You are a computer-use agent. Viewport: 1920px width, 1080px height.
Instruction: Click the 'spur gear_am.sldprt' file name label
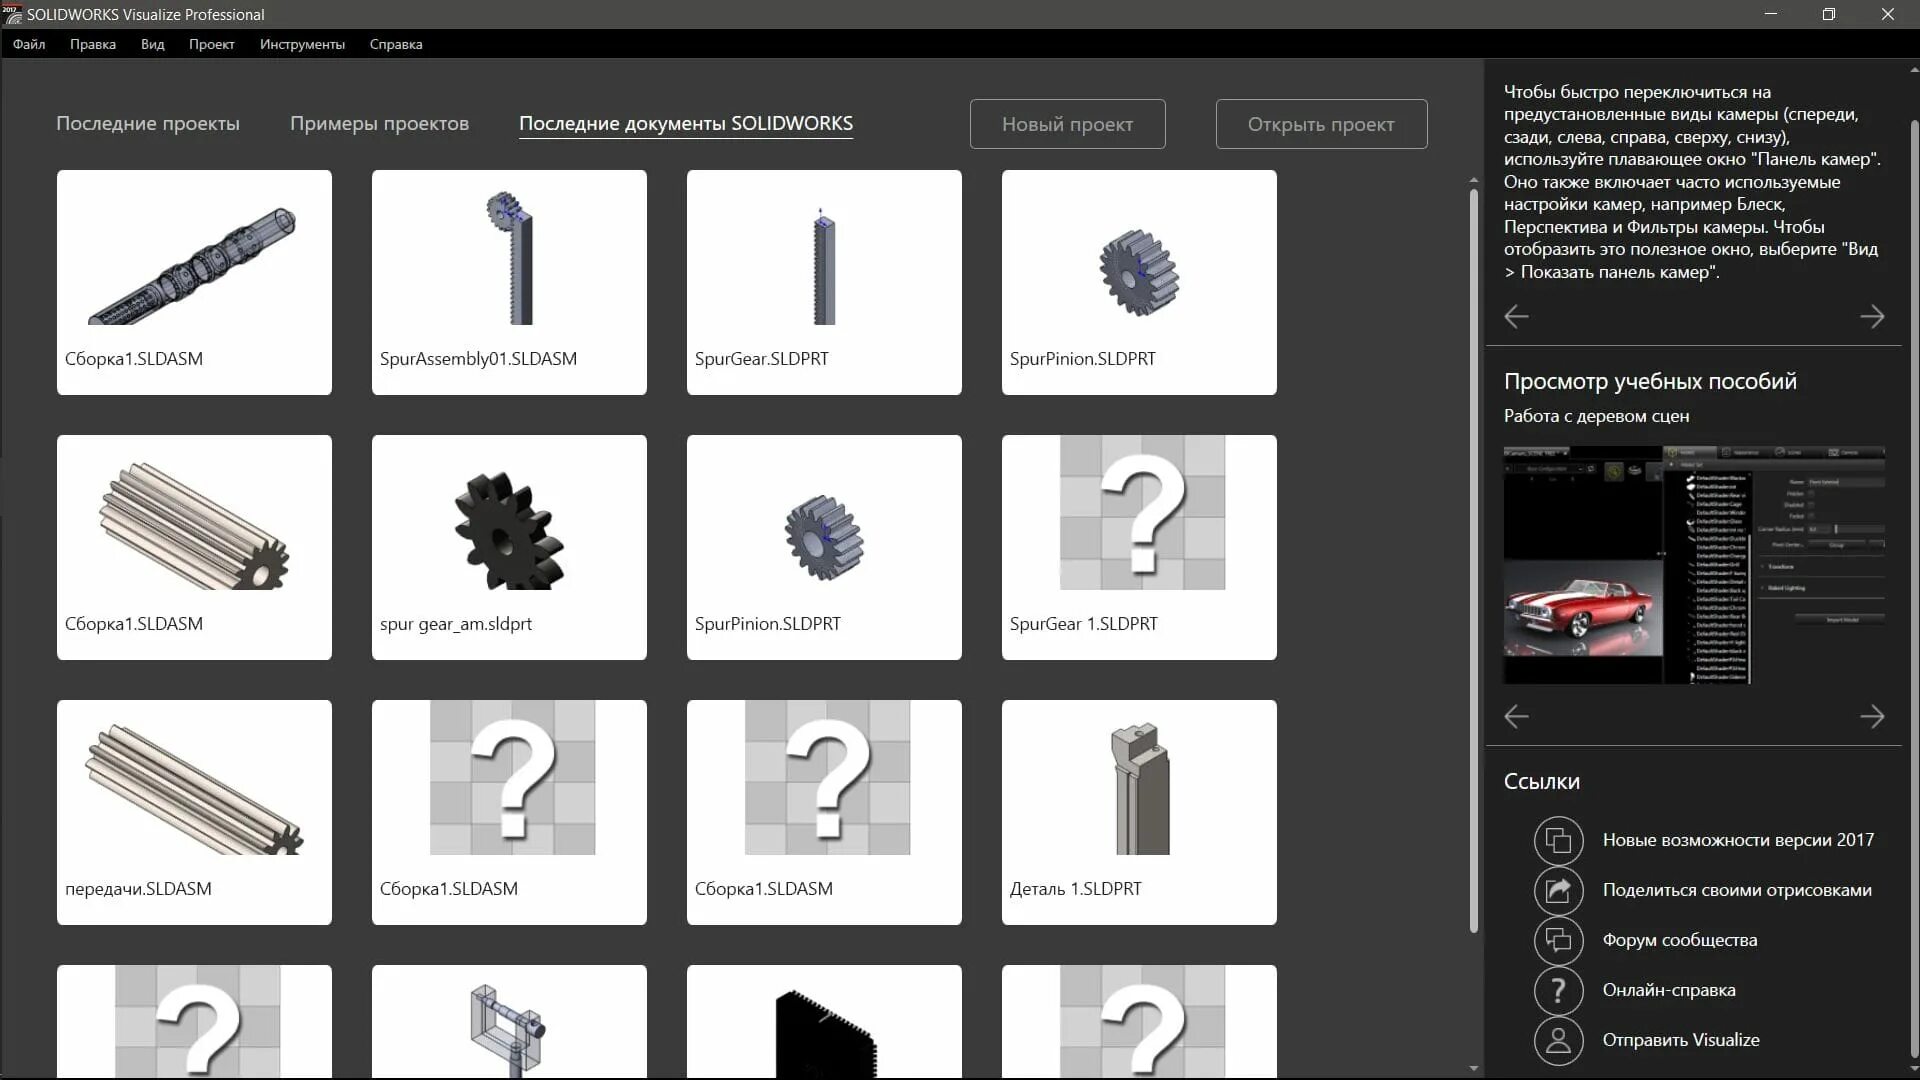pyautogui.click(x=456, y=624)
